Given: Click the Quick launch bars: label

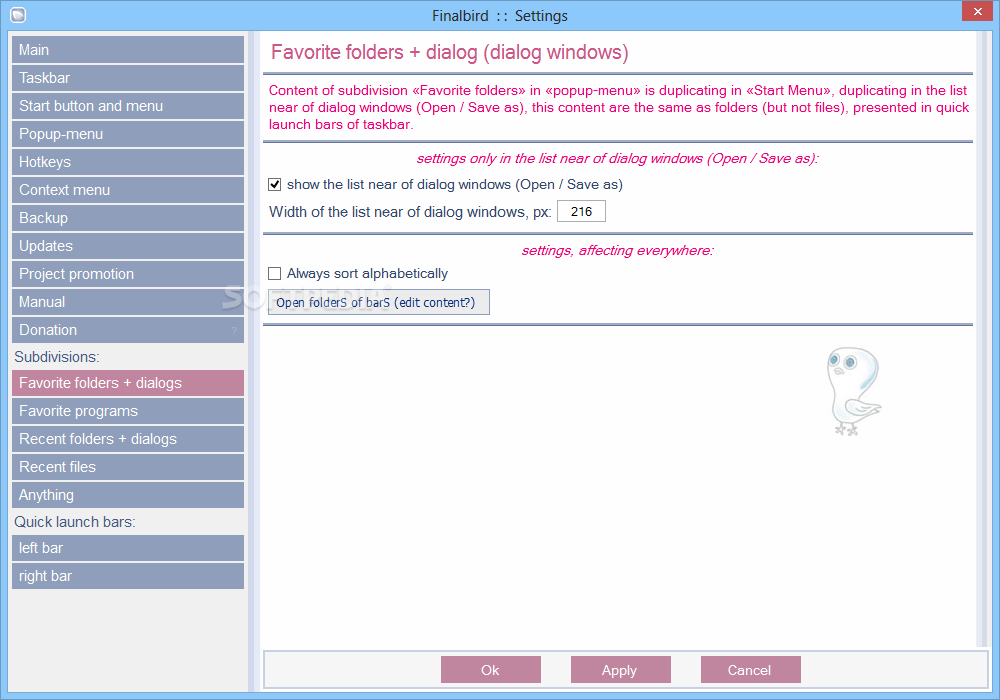Looking at the screenshot, I should [x=75, y=522].
